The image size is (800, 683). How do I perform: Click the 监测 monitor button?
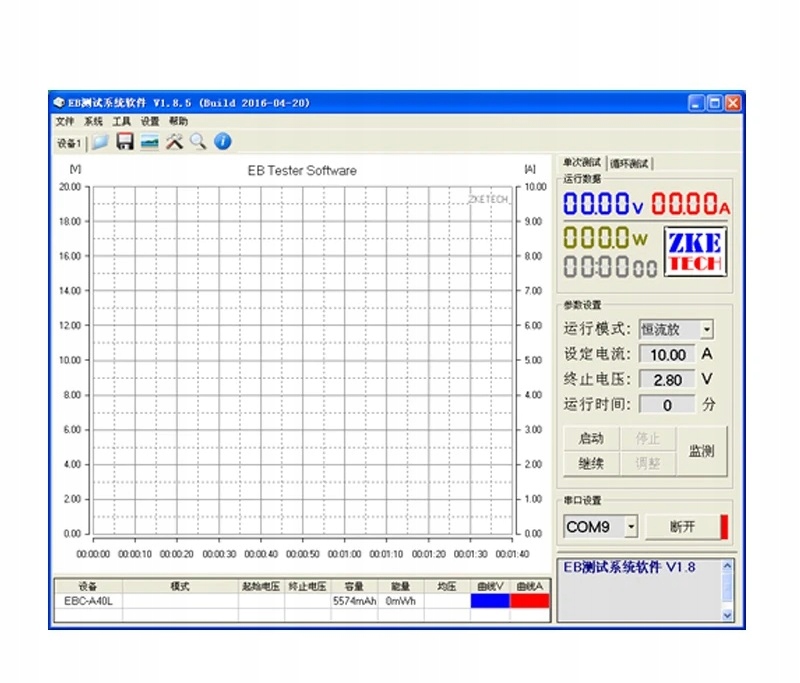(702, 451)
